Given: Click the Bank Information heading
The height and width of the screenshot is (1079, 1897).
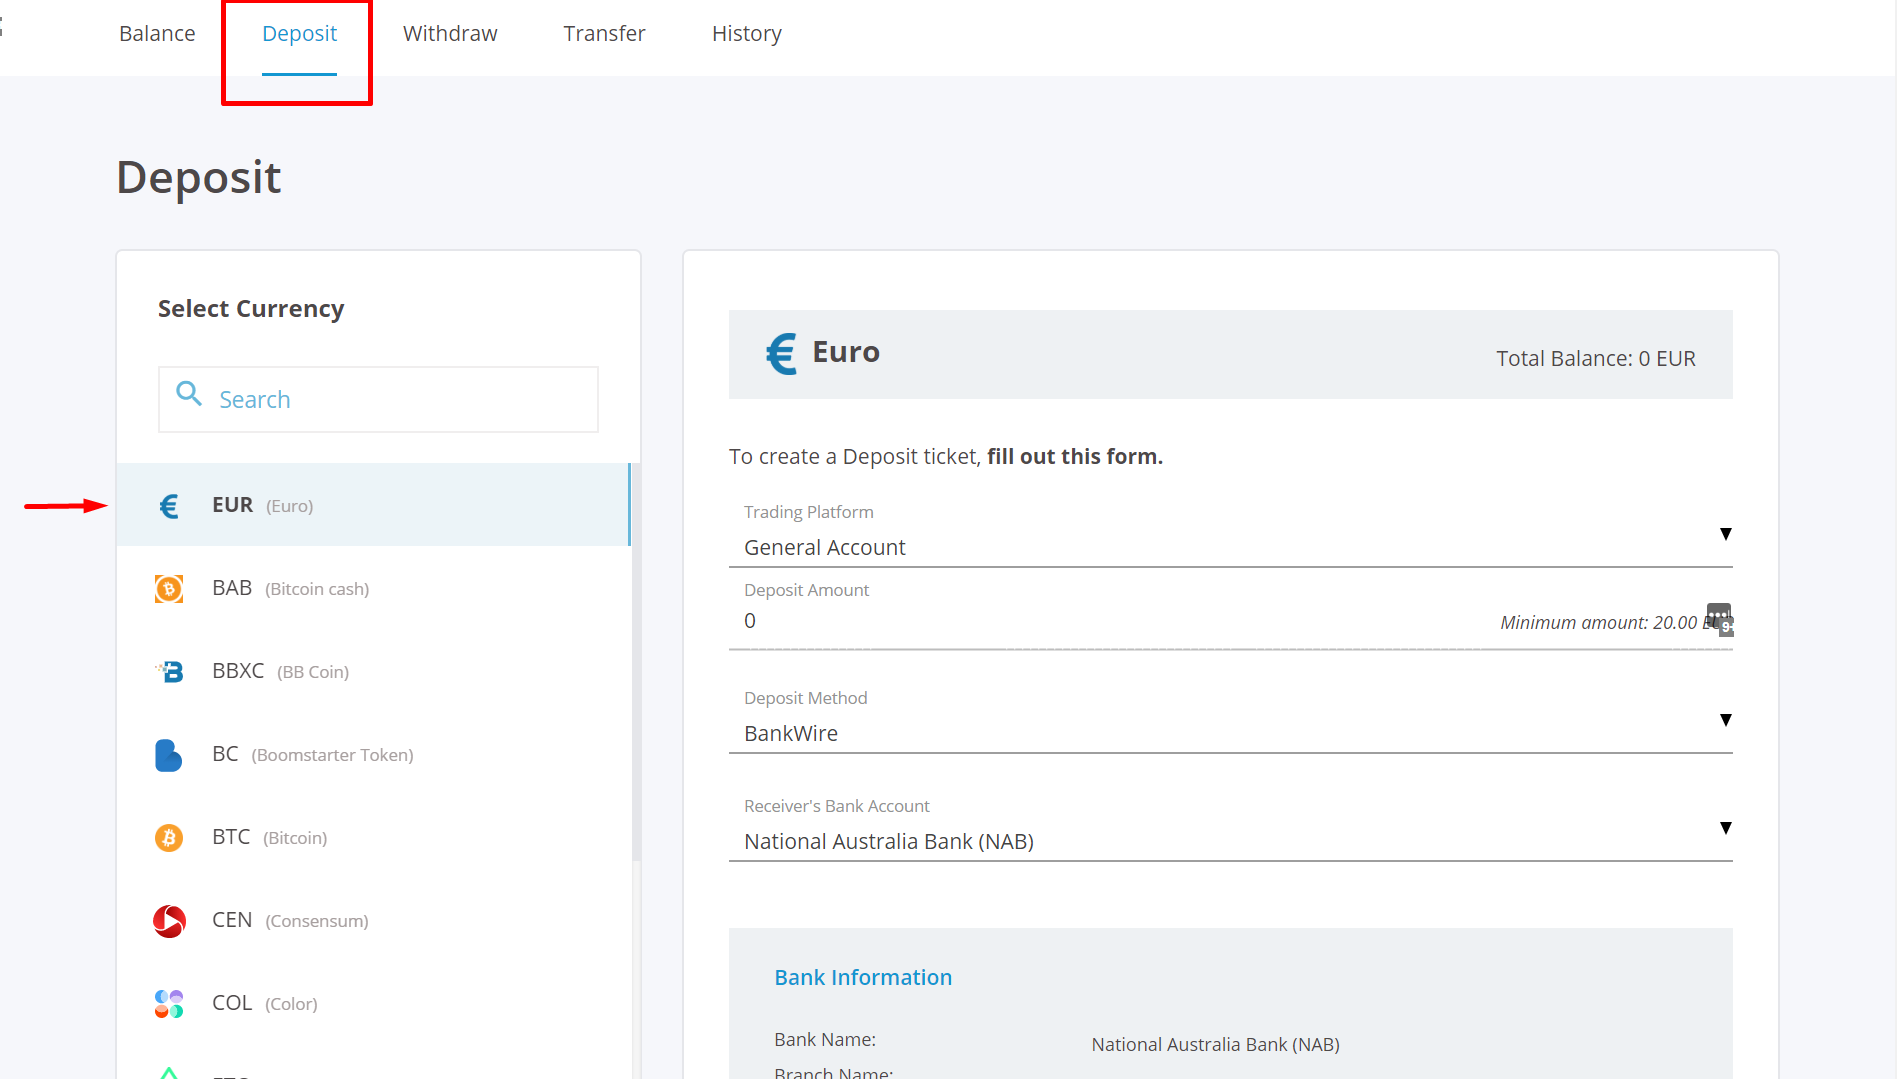Looking at the screenshot, I should point(863,978).
